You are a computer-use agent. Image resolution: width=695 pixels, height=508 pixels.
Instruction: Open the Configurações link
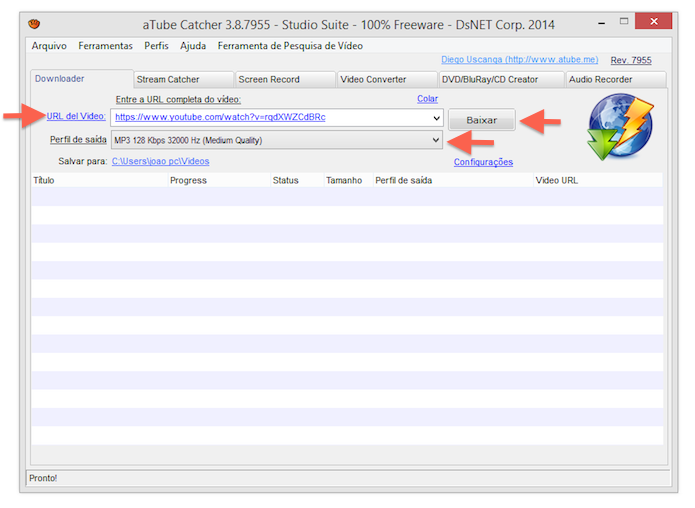[483, 162]
